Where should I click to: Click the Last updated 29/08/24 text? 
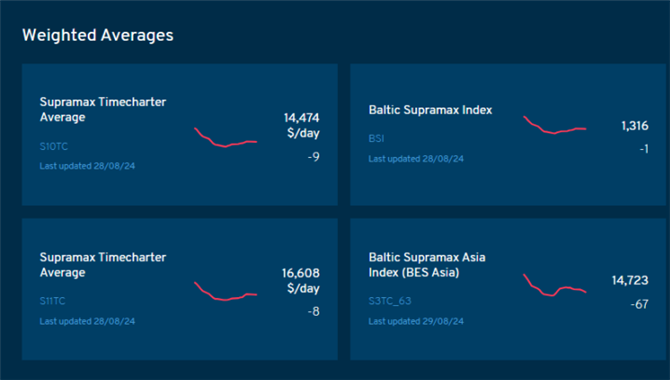point(416,321)
